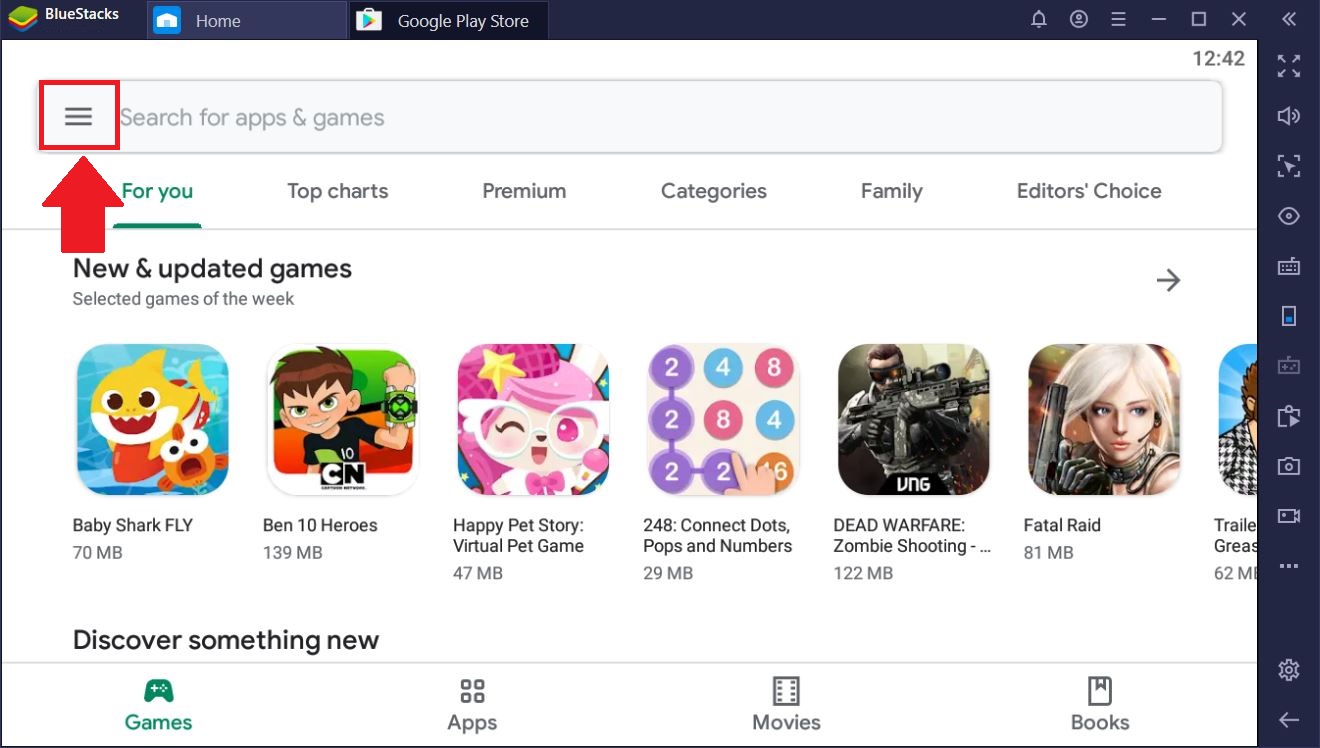This screenshot has width=1320, height=748.
Task: Click the cursor lock icon in sidebar
Action: [1289, 166]
